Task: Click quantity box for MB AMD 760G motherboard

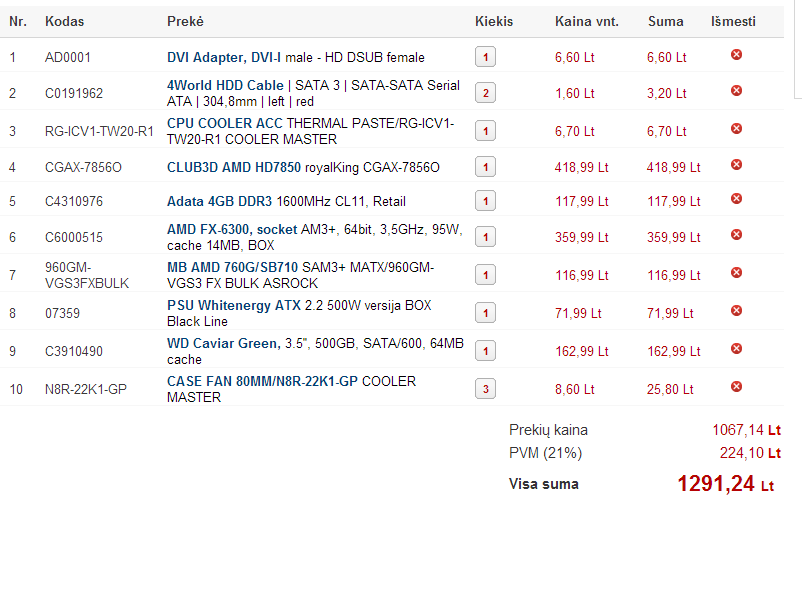Action: 485,275
